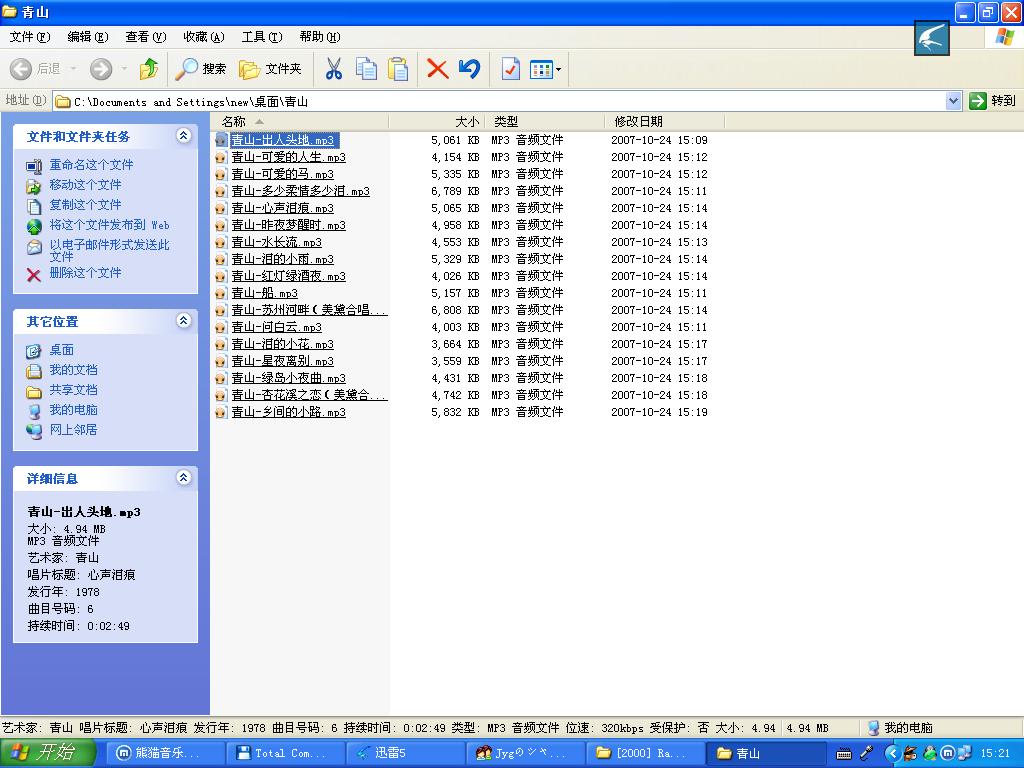Select file 青山-可爱的马.mp3
Viewport: 1024px width, 768px height.
tap(283, 174)
